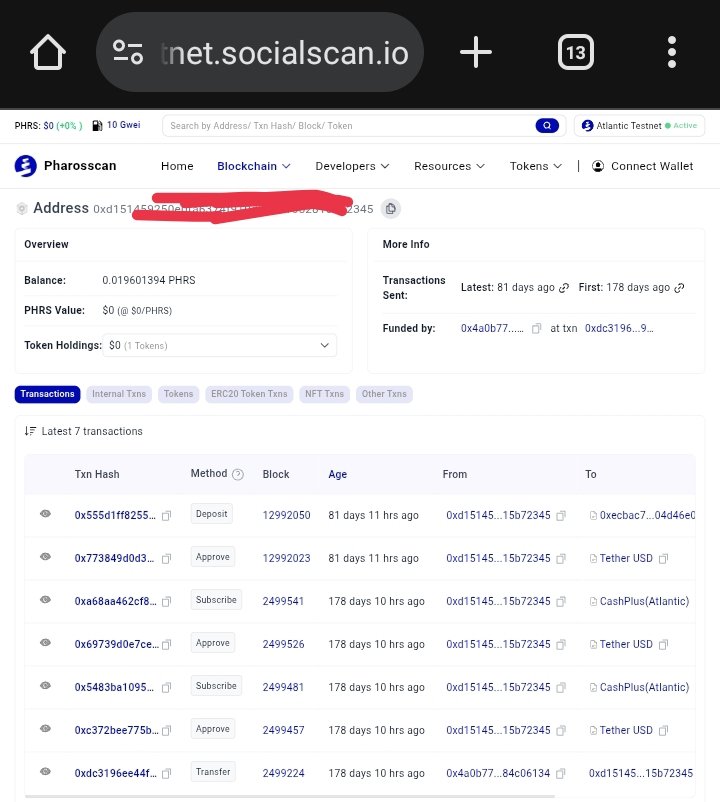Image resolution: width=720 pixels, height=802 pixels.
Task: Open funder address 0x4a0b77 link
Action: point(492,328)
